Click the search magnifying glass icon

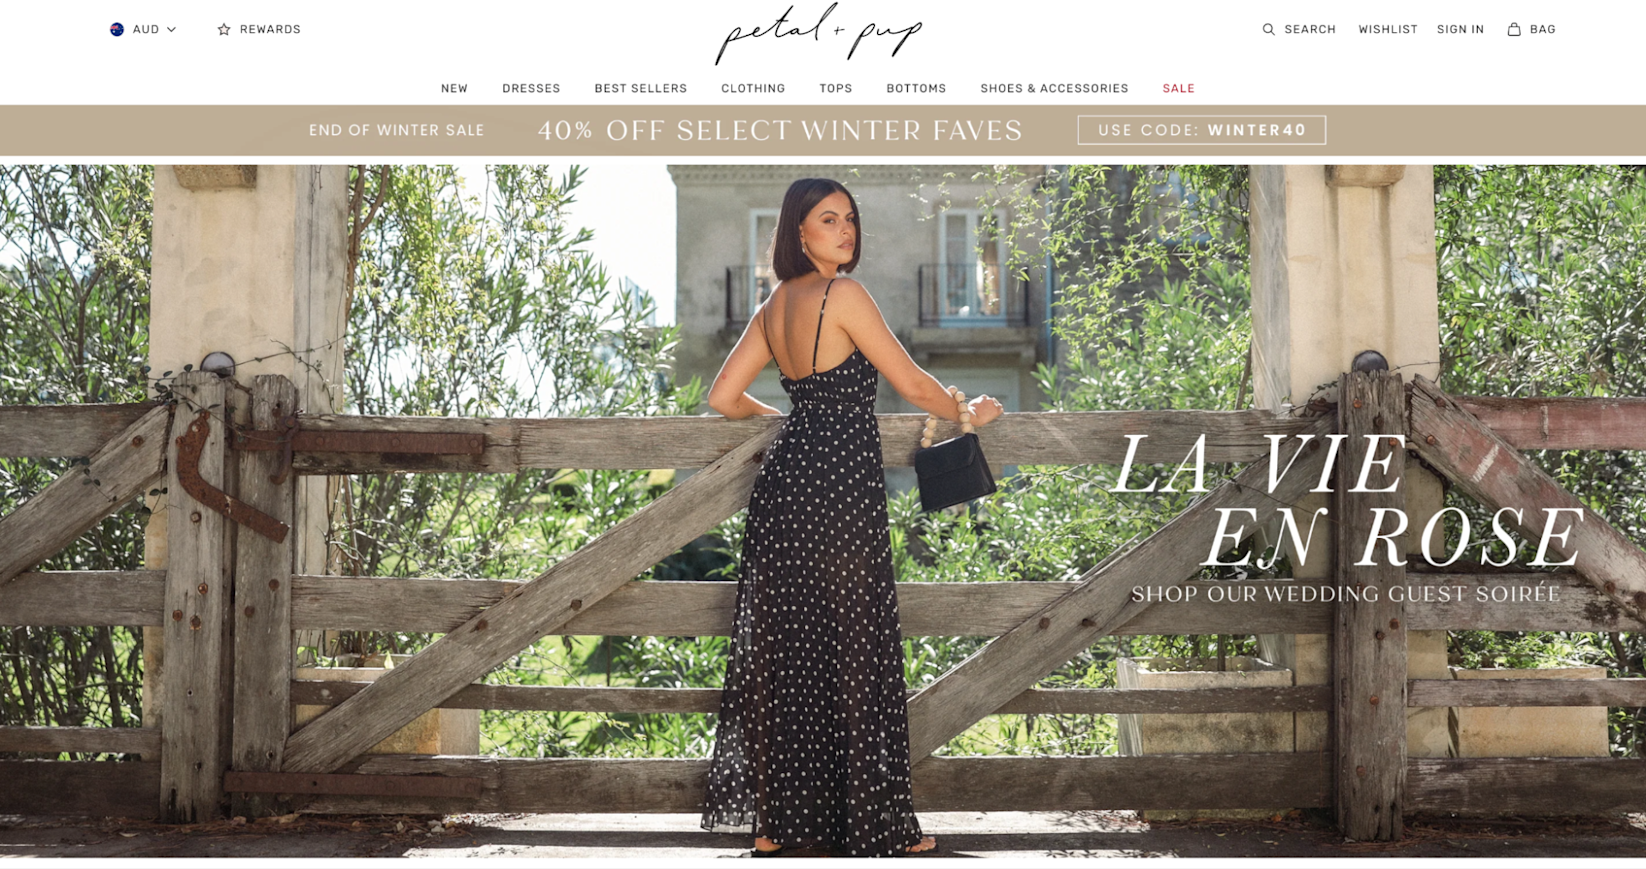point(1268,29)
